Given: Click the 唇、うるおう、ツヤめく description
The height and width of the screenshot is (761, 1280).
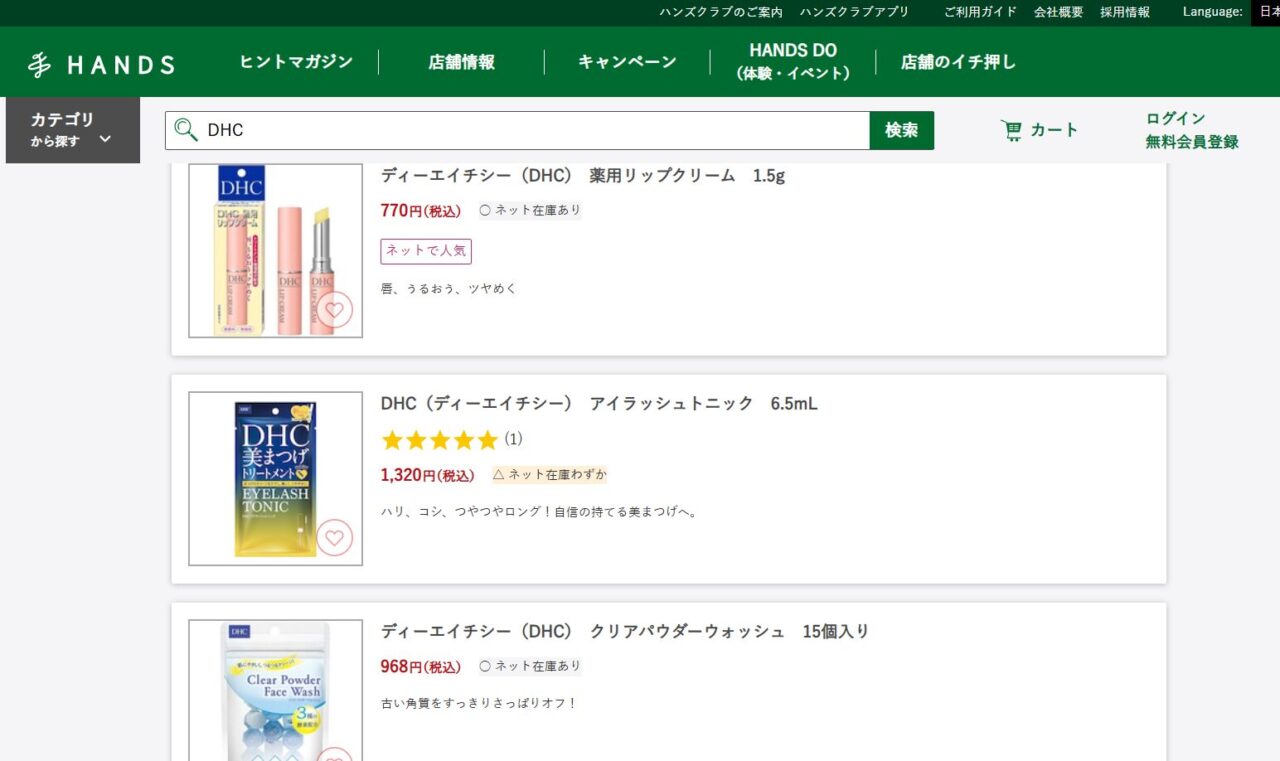Looking at the screenshot, I should click(x=449, y=289).
